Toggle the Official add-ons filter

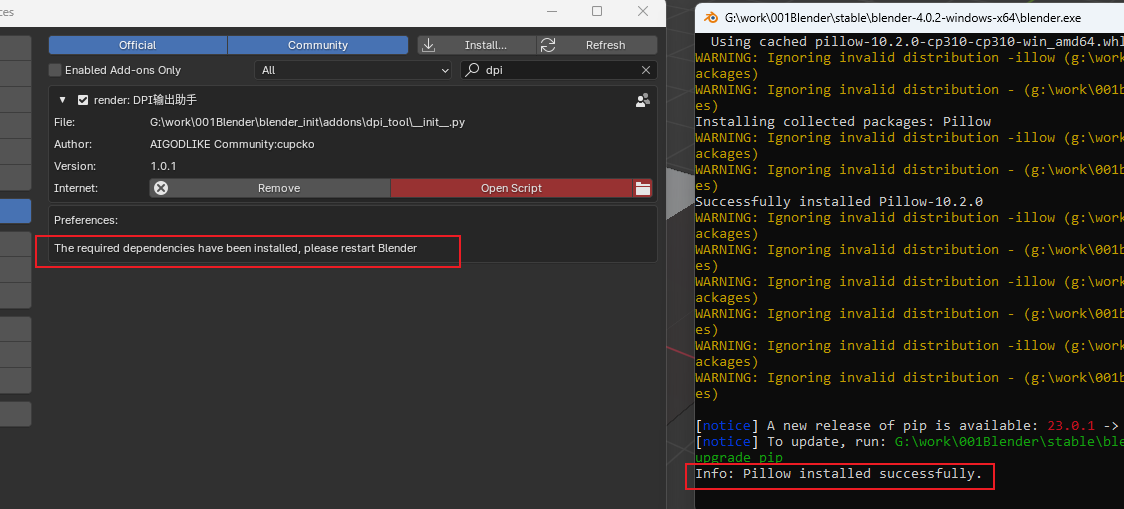(138, 45)
